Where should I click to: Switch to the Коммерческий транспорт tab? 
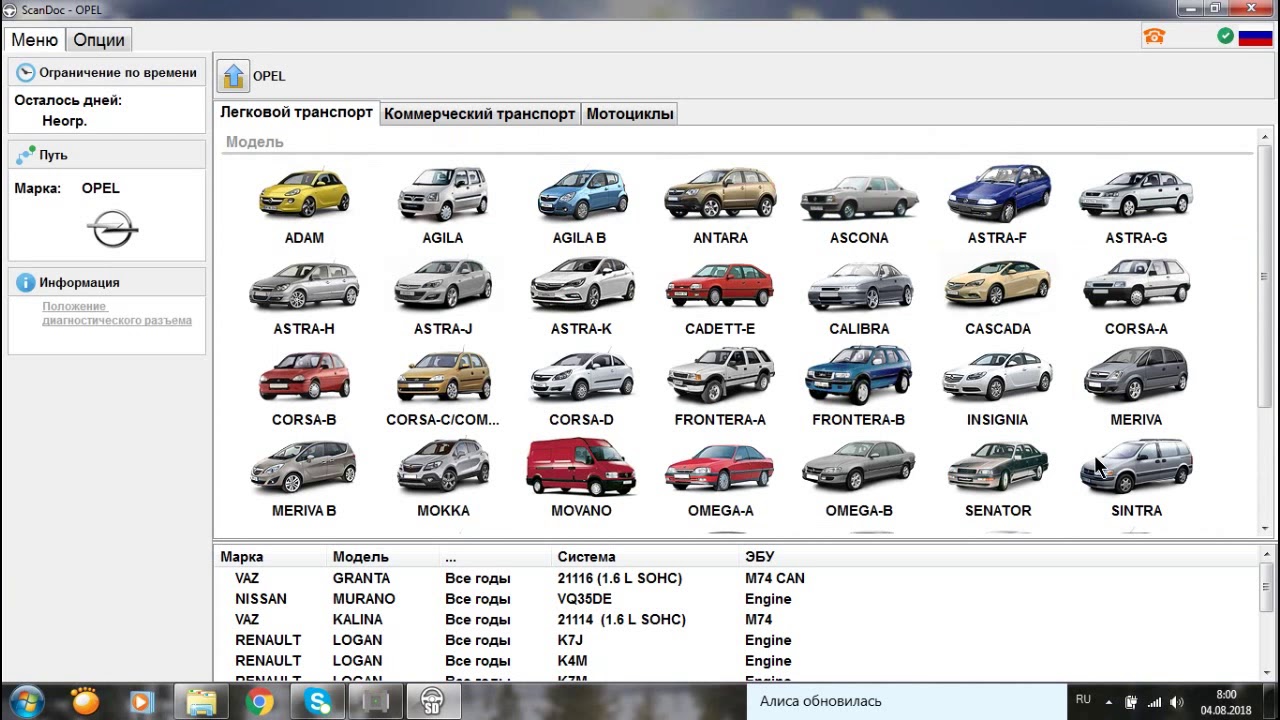point(480,114)
